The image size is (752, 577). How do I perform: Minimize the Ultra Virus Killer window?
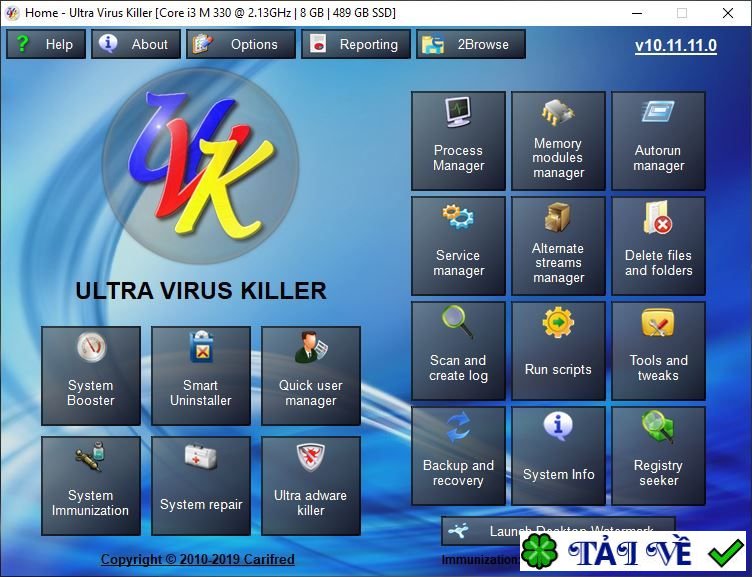pyautogui.click(x=637, y=13)
